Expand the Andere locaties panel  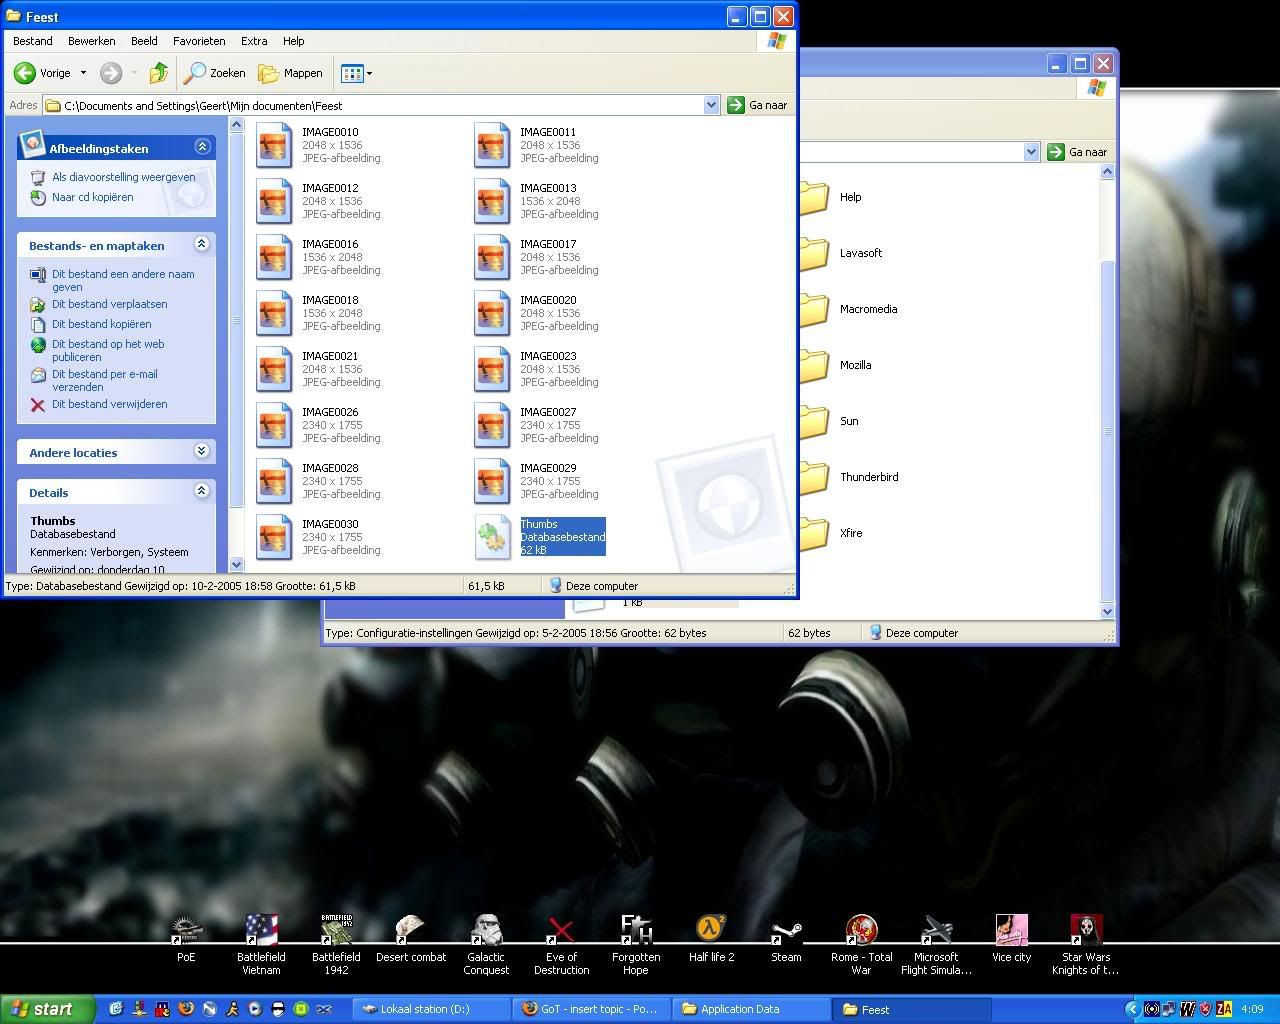point(202,451)
